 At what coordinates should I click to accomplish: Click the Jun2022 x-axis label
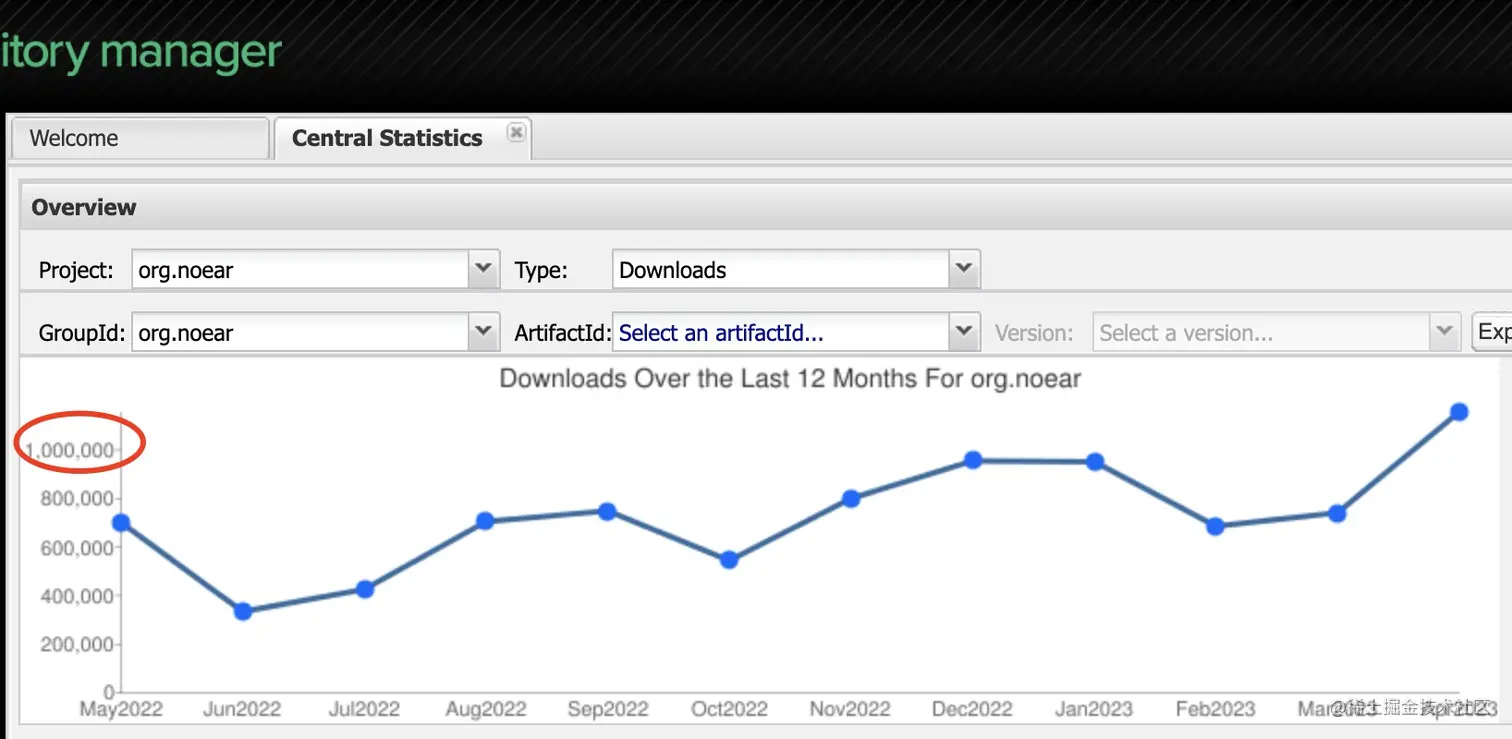point(242,709)
